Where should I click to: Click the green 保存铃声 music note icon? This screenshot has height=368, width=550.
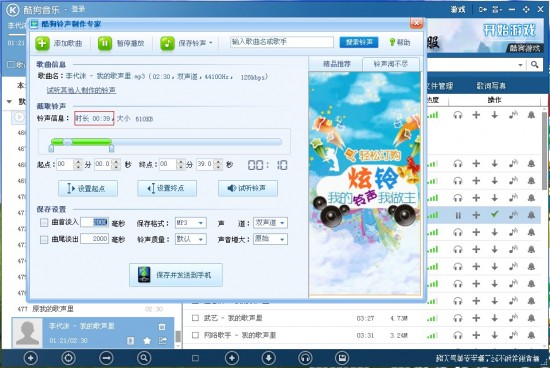click(167, 43)
